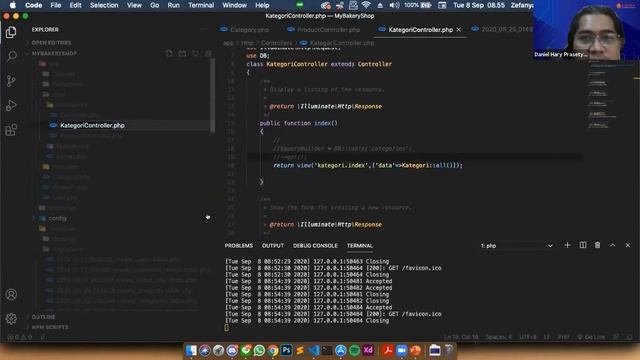Open the File menu
640x360 pixels.
[56, 5]
